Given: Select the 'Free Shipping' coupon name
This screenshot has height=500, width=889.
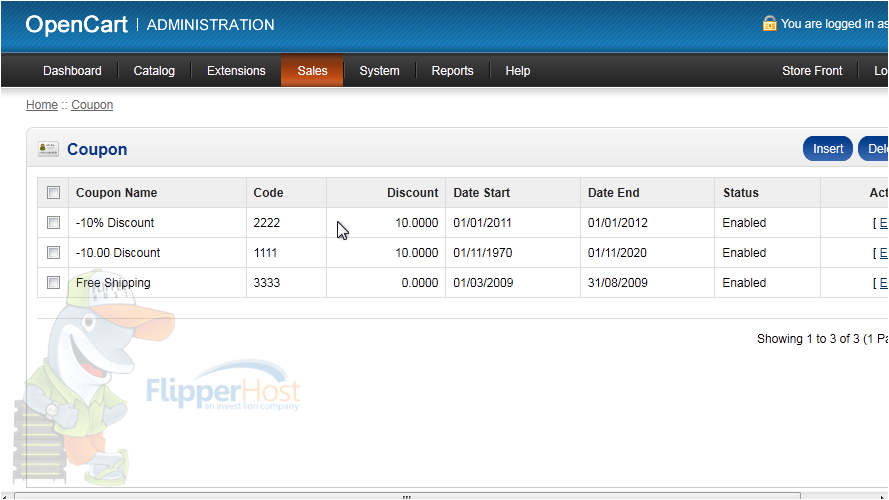Looking at the screenshot, I should [x=113, y=283].
